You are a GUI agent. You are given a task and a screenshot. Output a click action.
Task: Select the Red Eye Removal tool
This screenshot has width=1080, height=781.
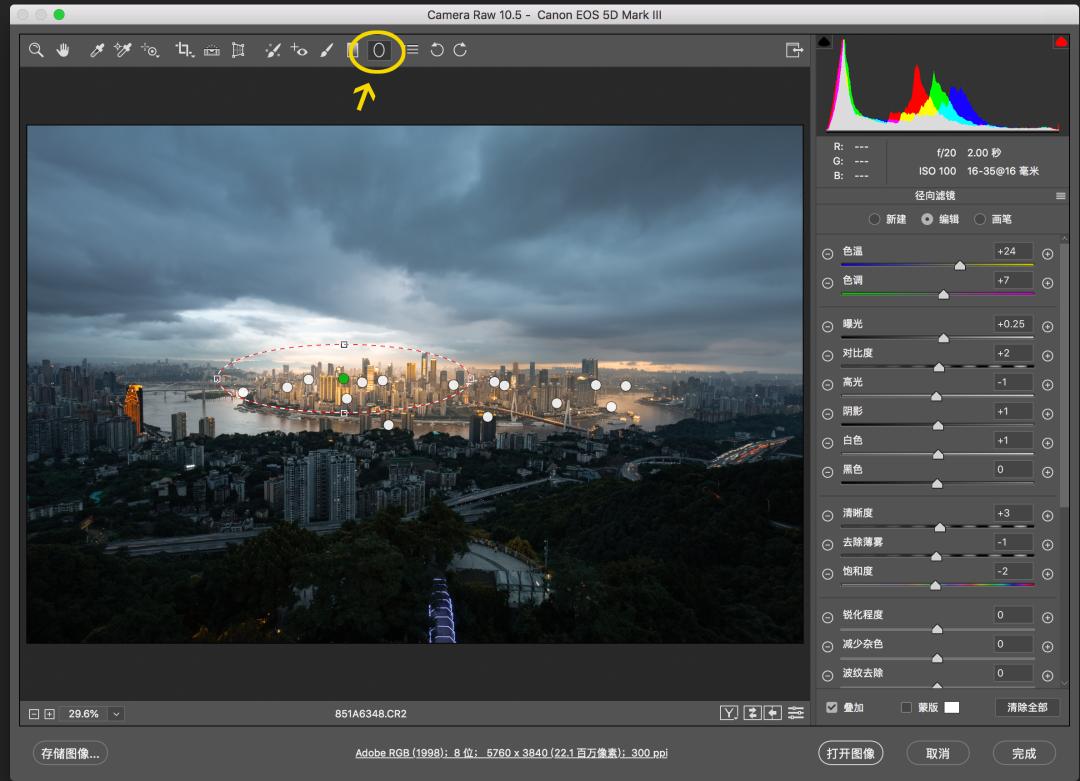299,50
